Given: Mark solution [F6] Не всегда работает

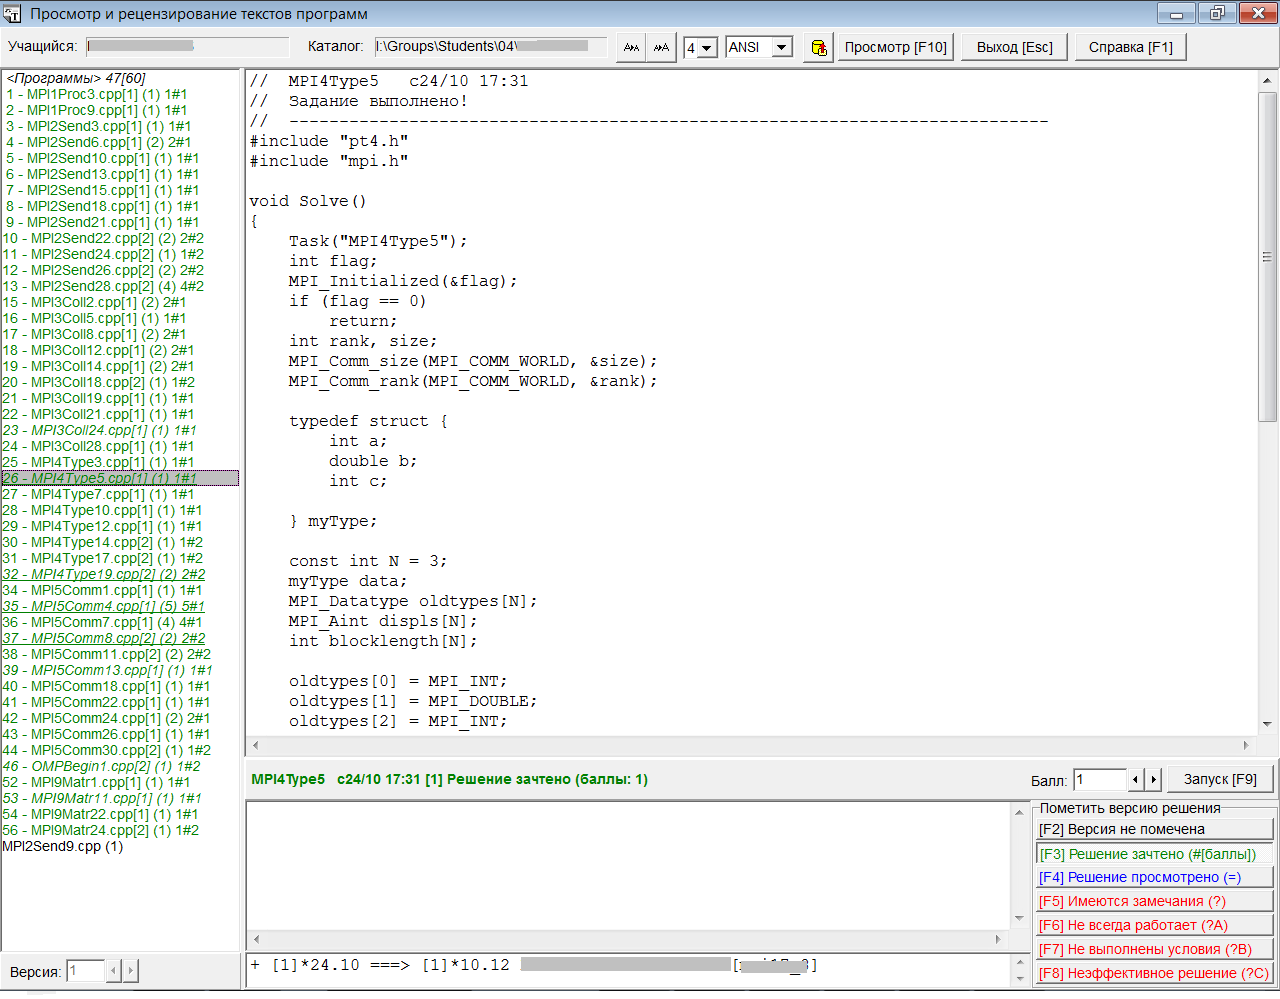Looking at the screenshot, I should pyautogui.click(x=1154, y=925).
